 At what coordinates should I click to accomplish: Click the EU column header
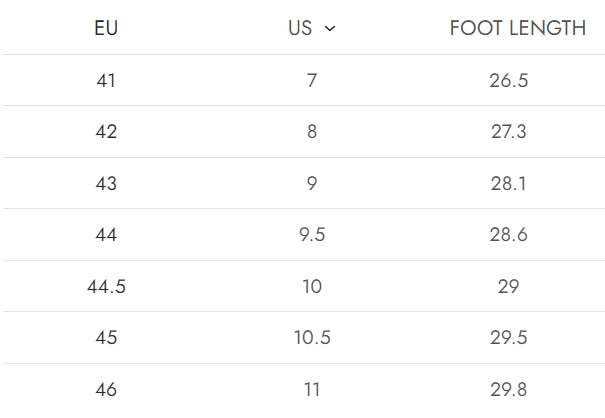pyautogui.click(x=106, y=28)
